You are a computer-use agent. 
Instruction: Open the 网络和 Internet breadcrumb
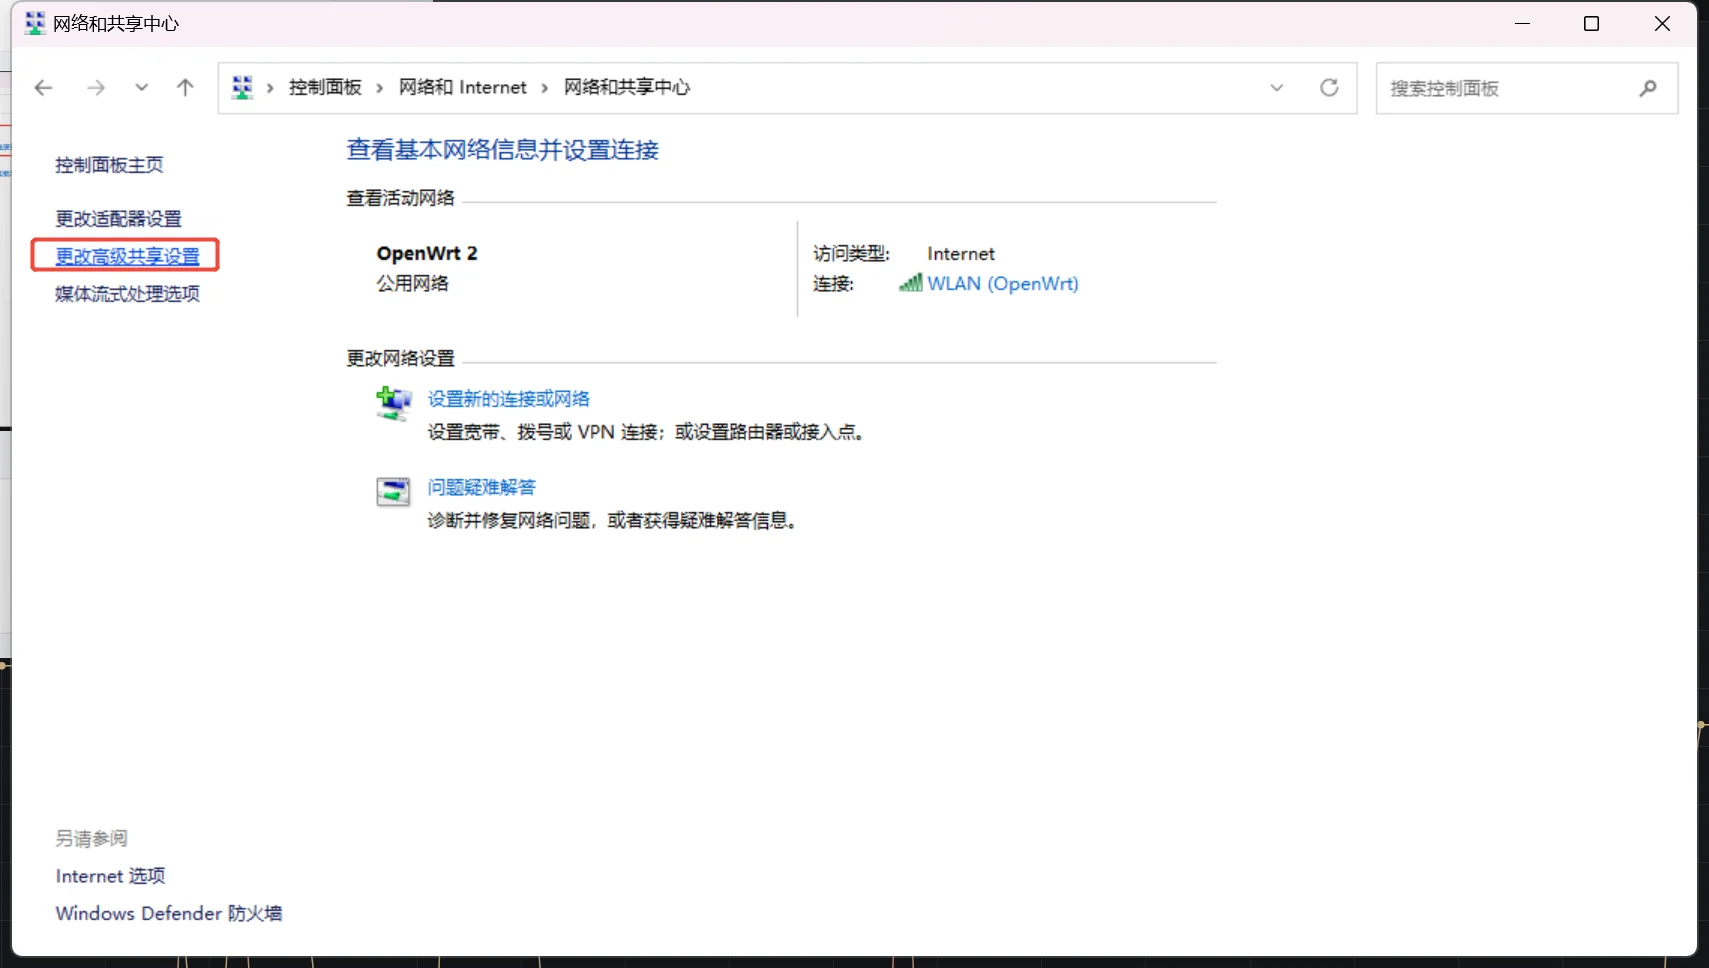462,87
